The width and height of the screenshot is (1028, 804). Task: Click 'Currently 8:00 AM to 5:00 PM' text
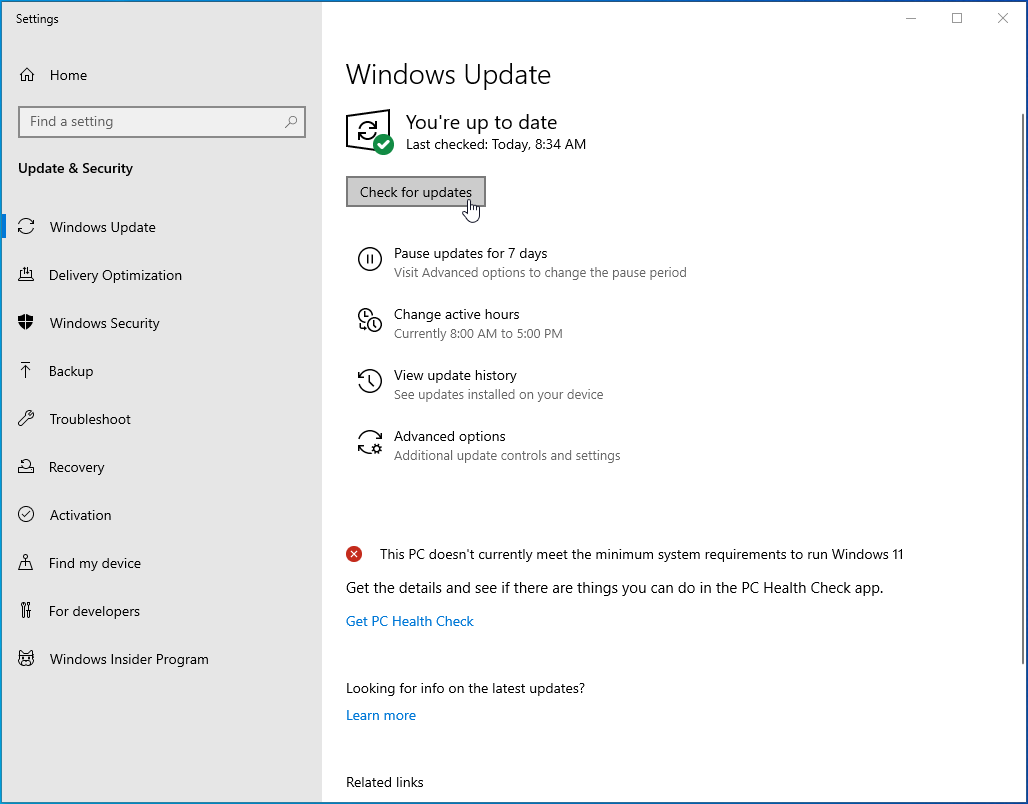(x=478, y=333)
